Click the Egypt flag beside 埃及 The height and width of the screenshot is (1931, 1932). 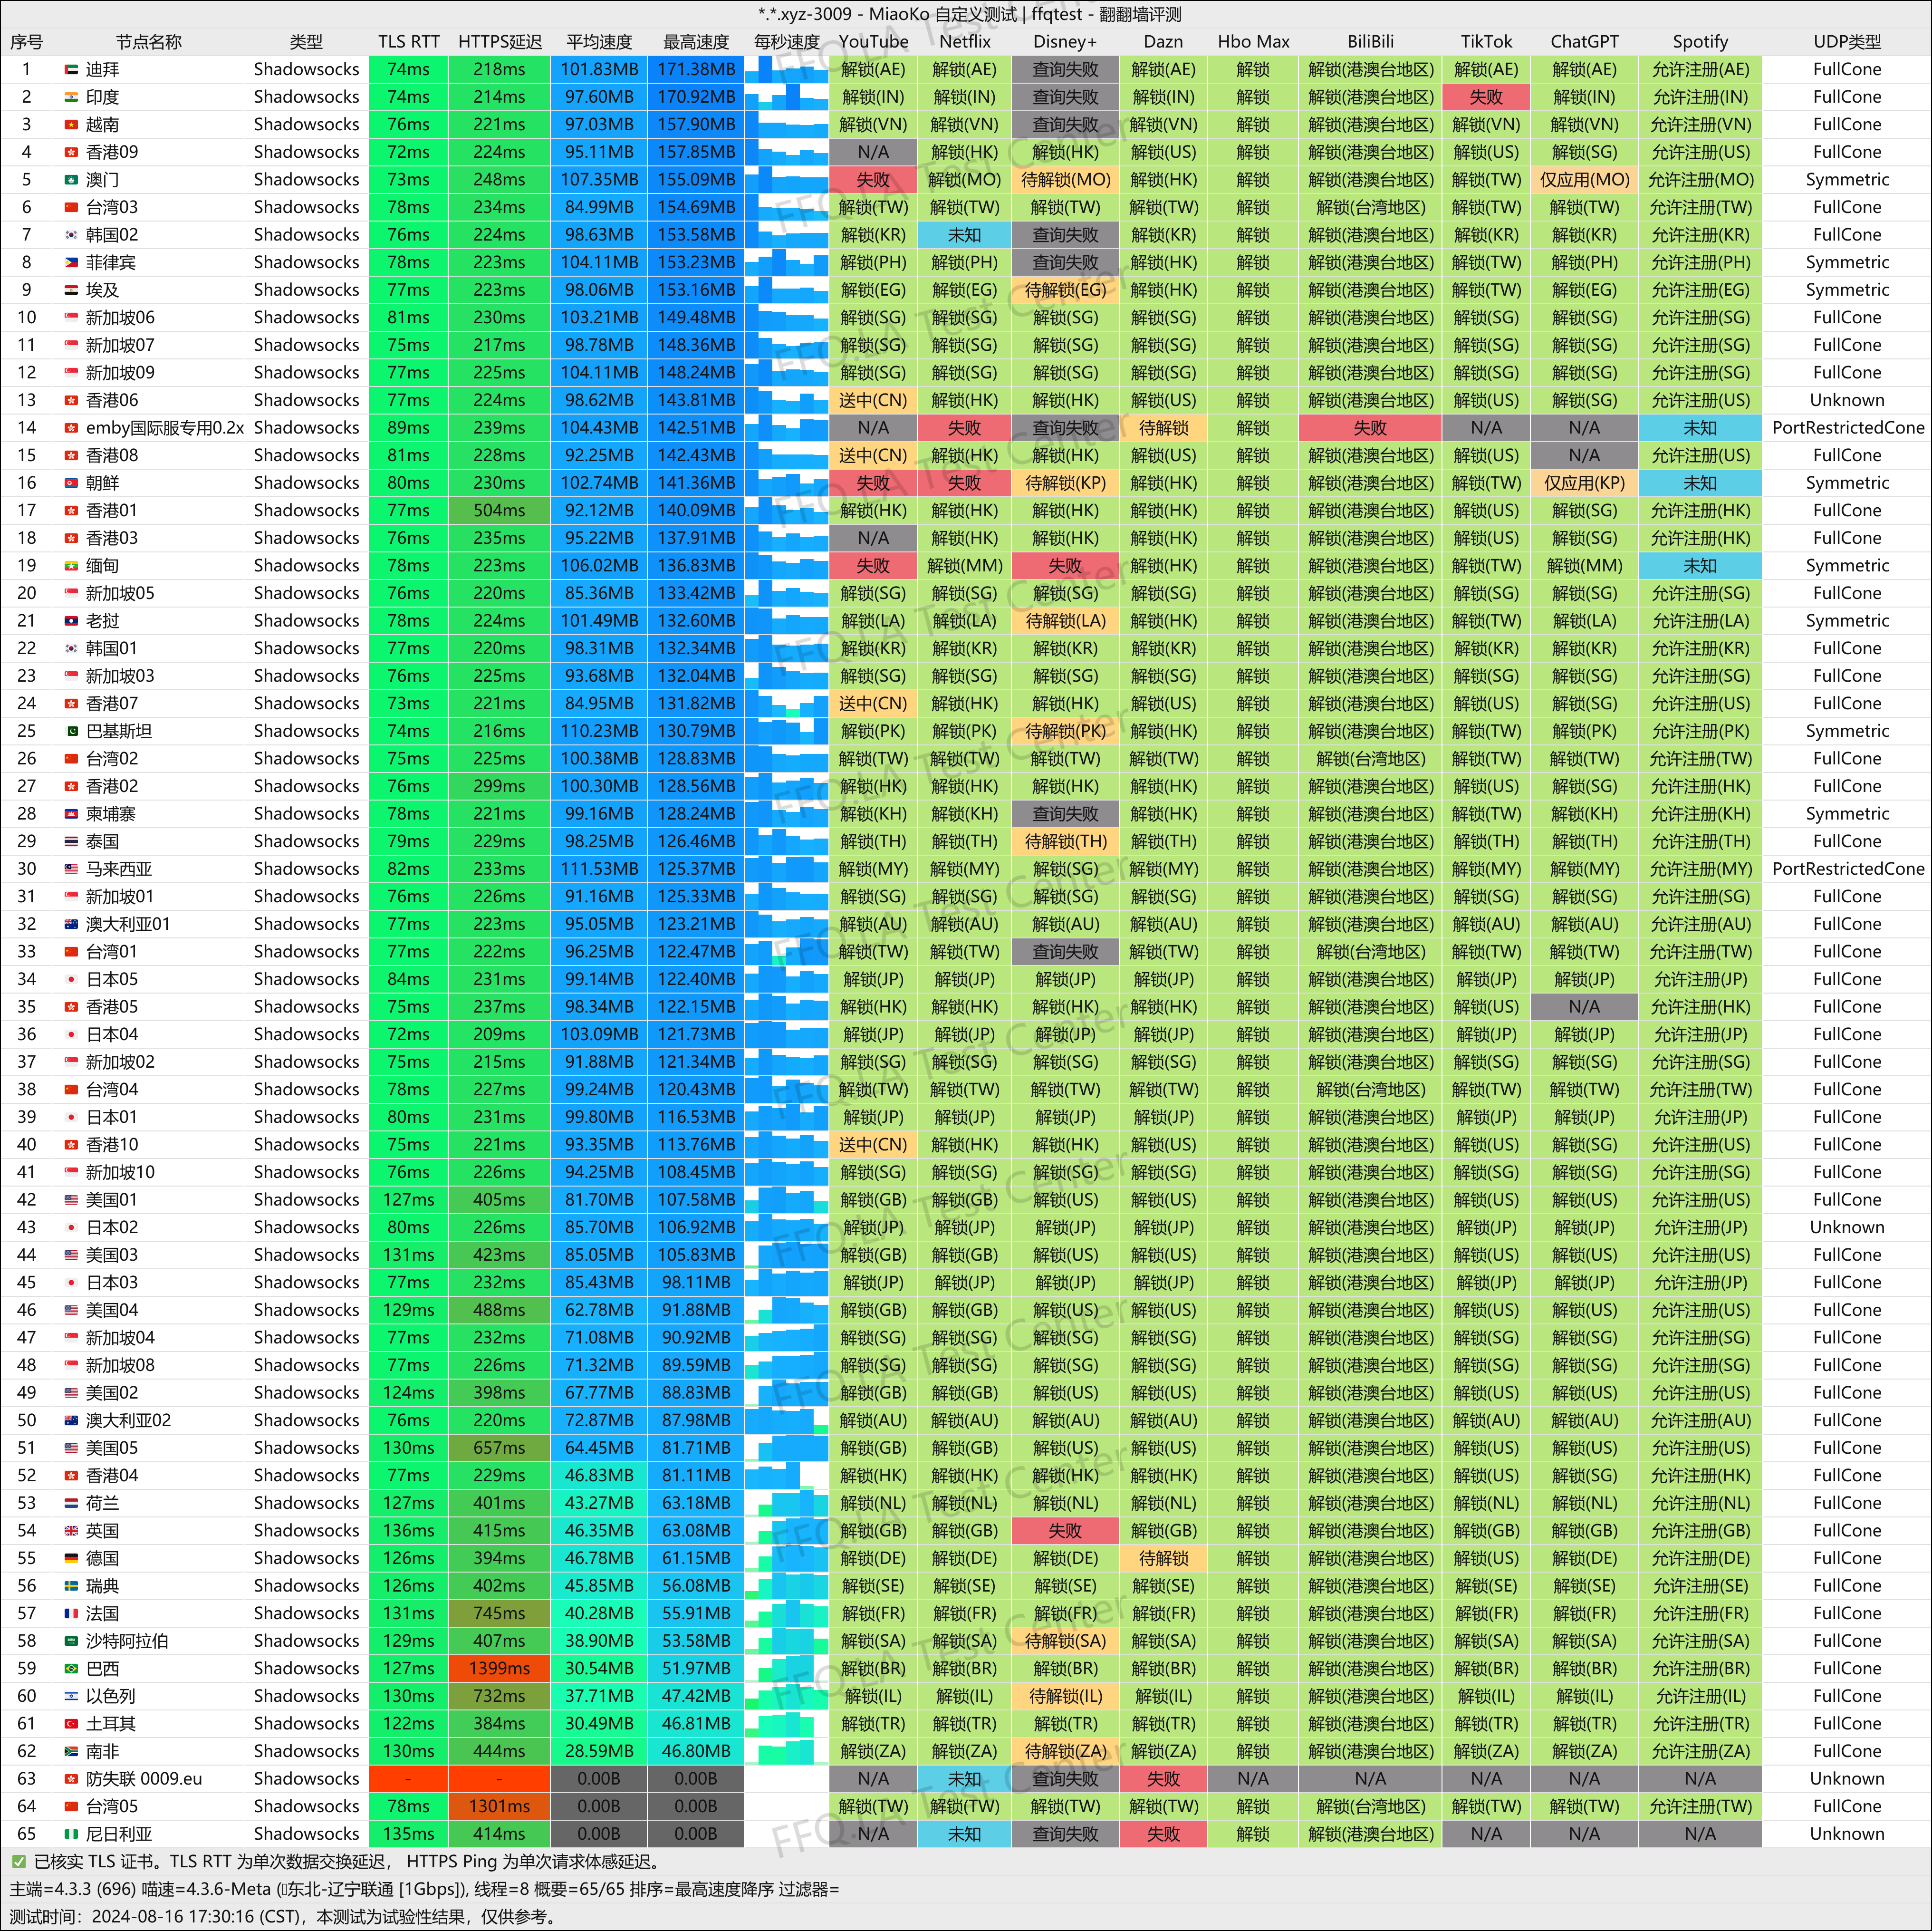click(71, 290)
